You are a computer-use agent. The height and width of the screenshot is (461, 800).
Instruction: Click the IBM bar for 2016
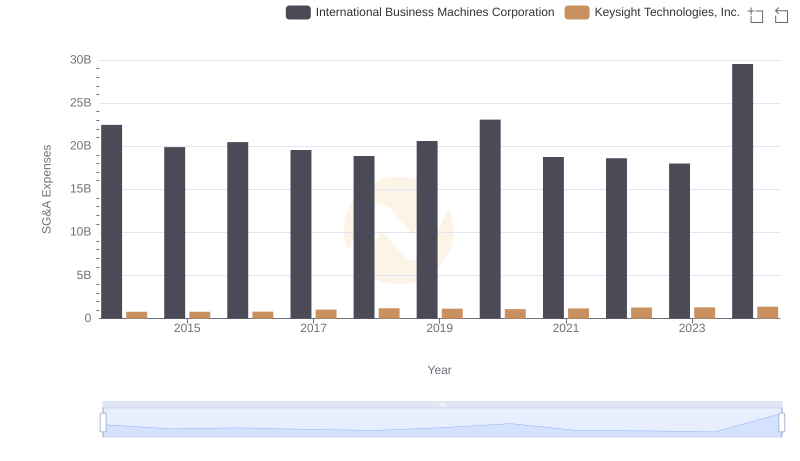pos(238,230)
